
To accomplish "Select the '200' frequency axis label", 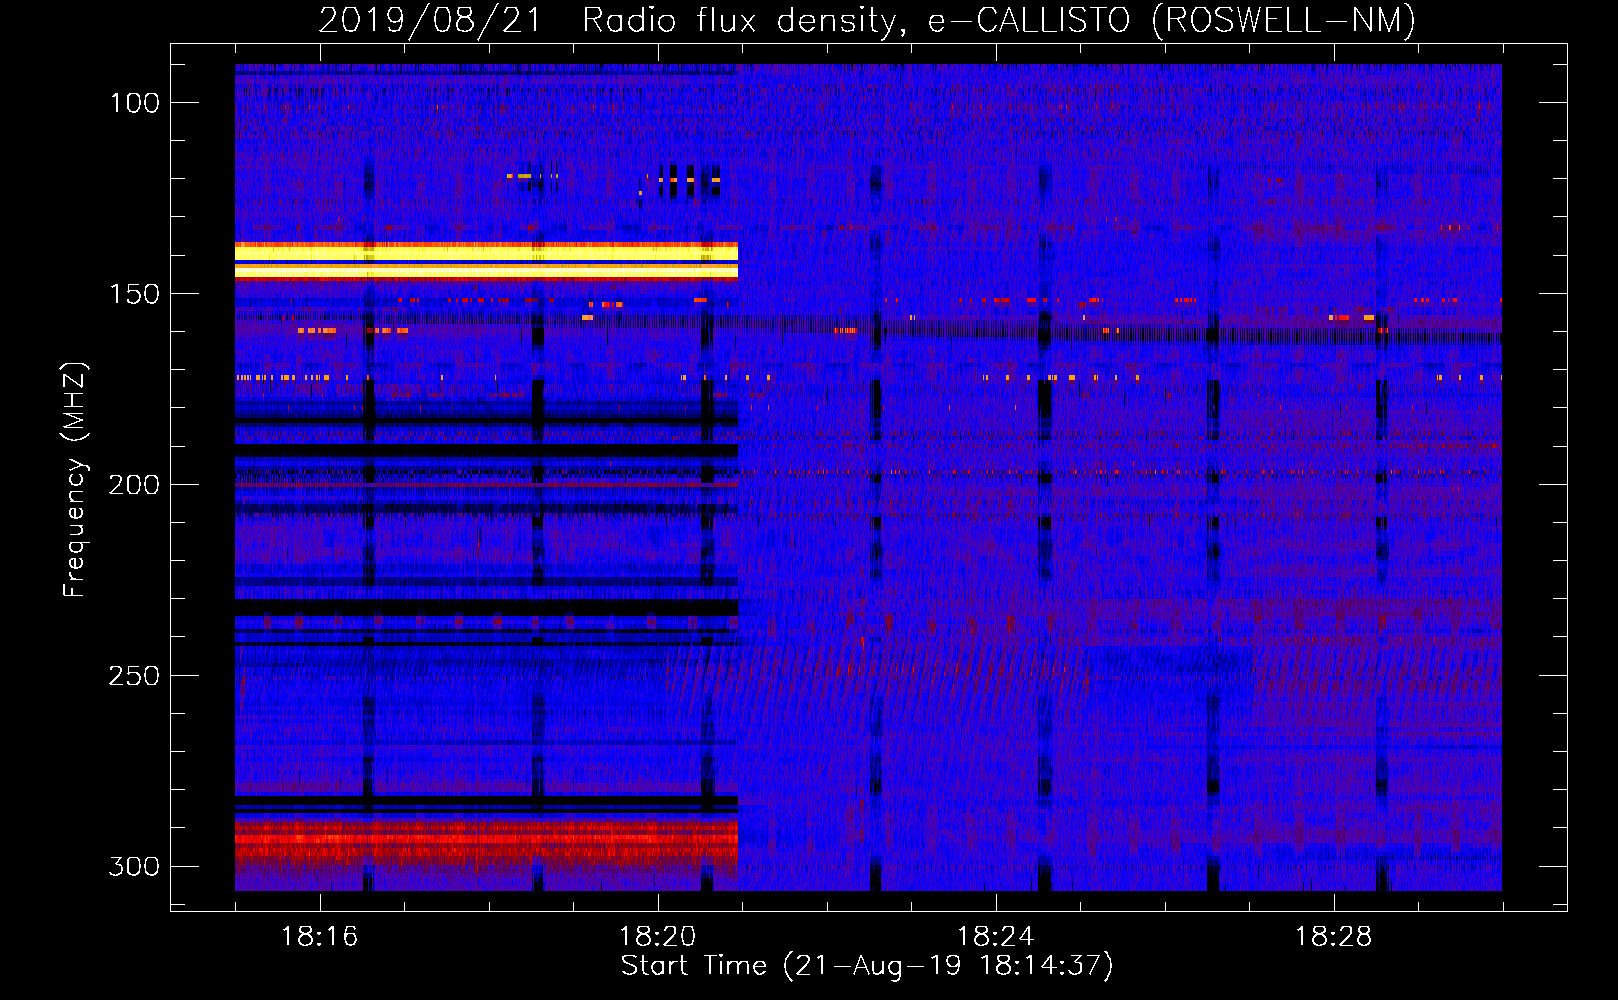I will tap(134, 485).
